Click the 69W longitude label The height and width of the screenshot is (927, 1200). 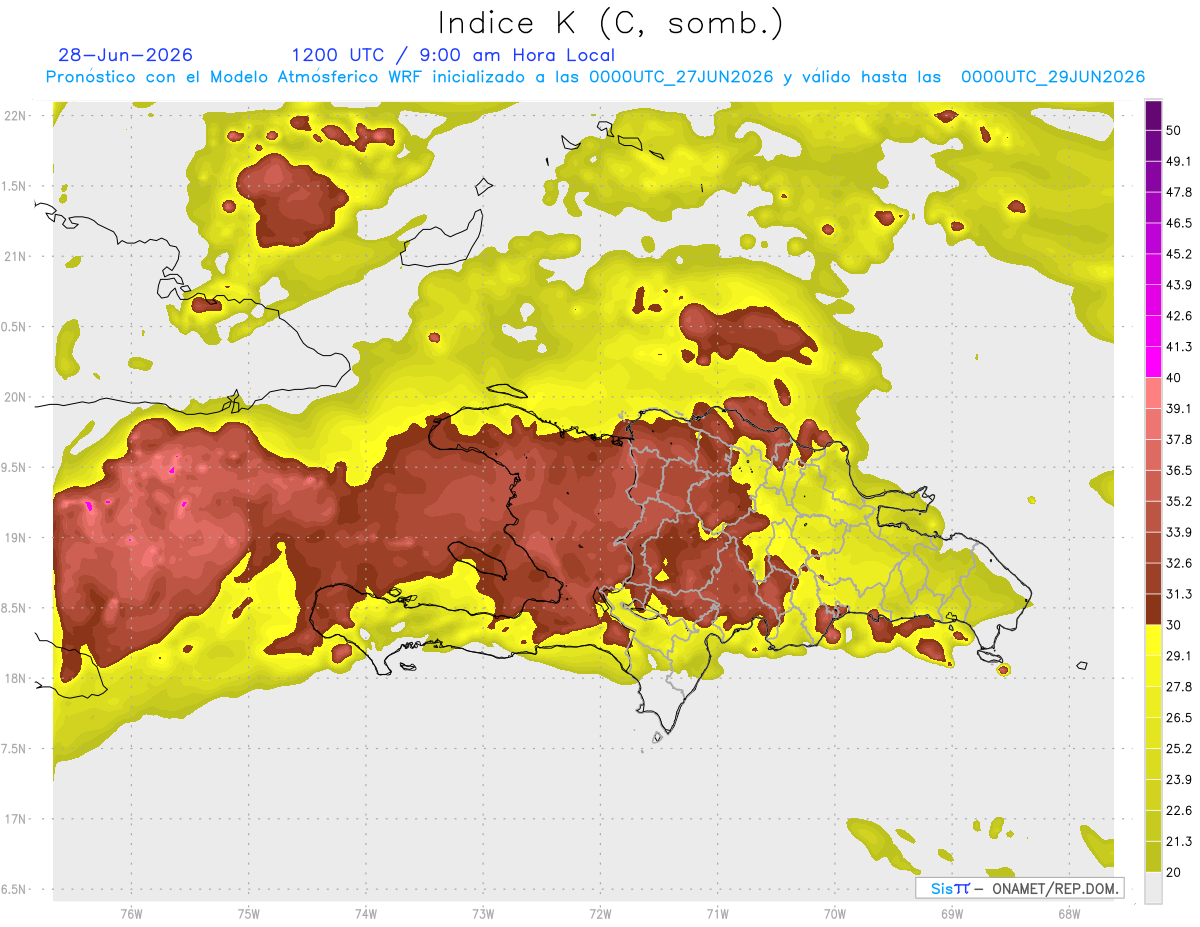[952, 914]
